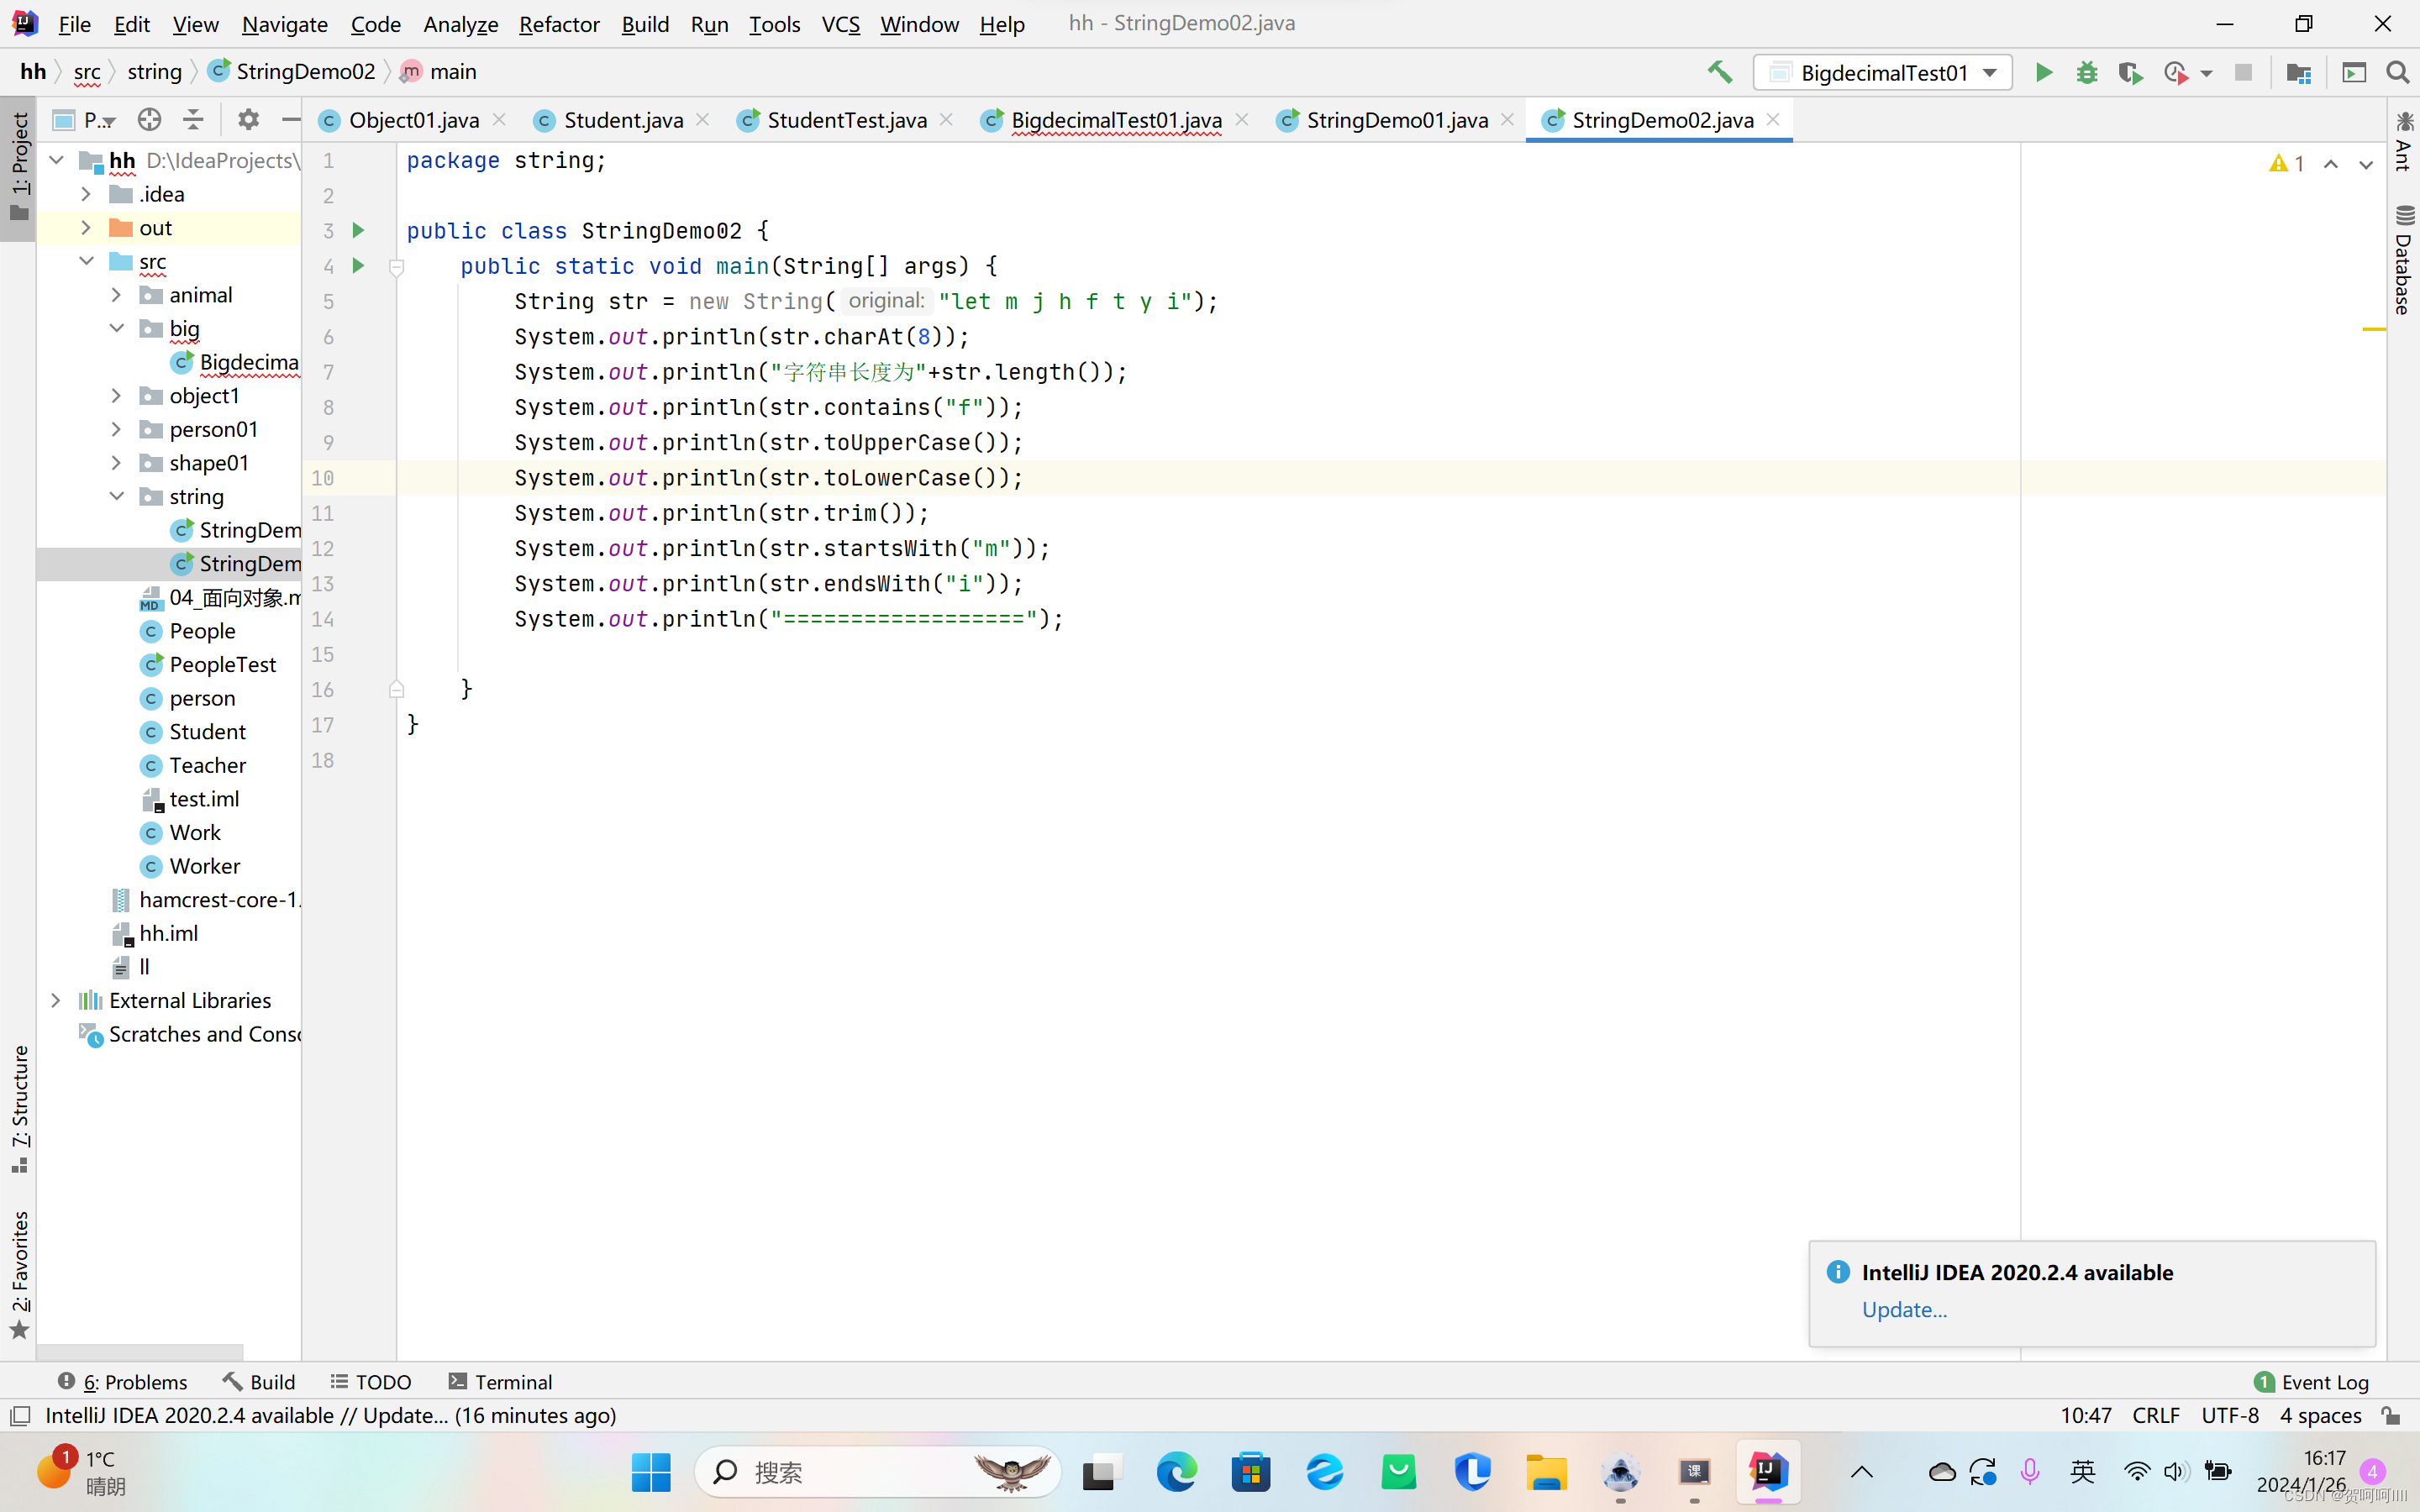The image size is (2420, 1512).
Task: Click the Debug bug icon
Action: click(2086, 73)
